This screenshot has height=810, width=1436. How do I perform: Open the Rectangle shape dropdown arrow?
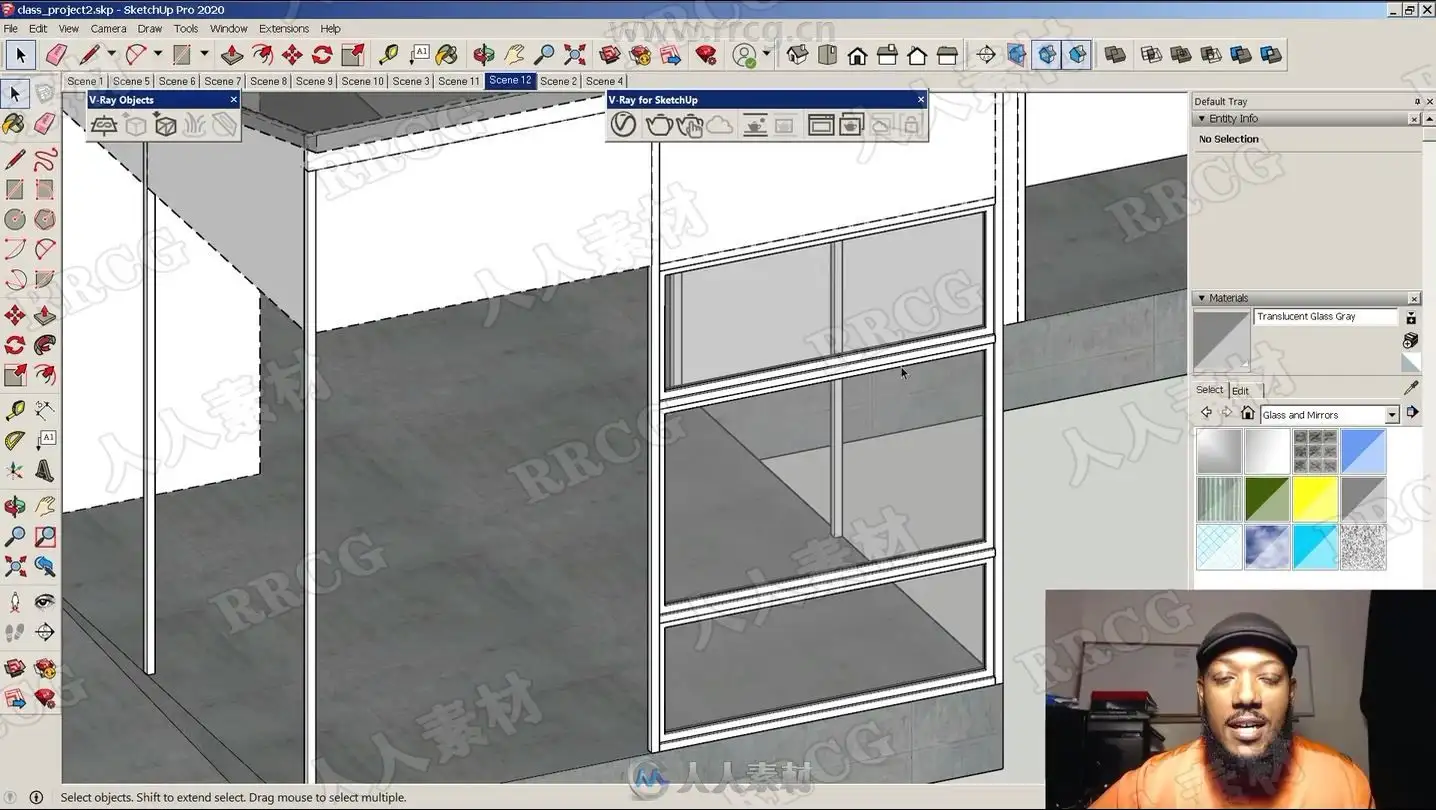coord(204,54)
